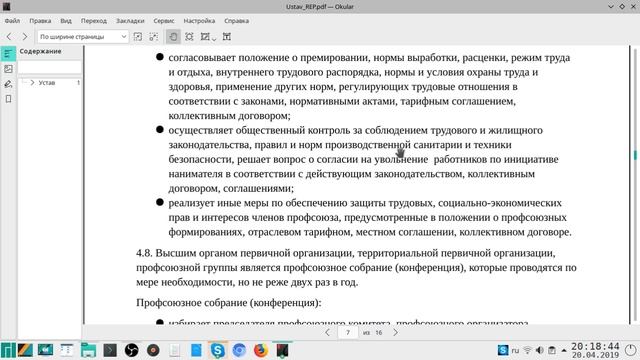Switch the keyboard layout indicator ru
This screenshot has width=640, height=360.
(x=516, y=350)
